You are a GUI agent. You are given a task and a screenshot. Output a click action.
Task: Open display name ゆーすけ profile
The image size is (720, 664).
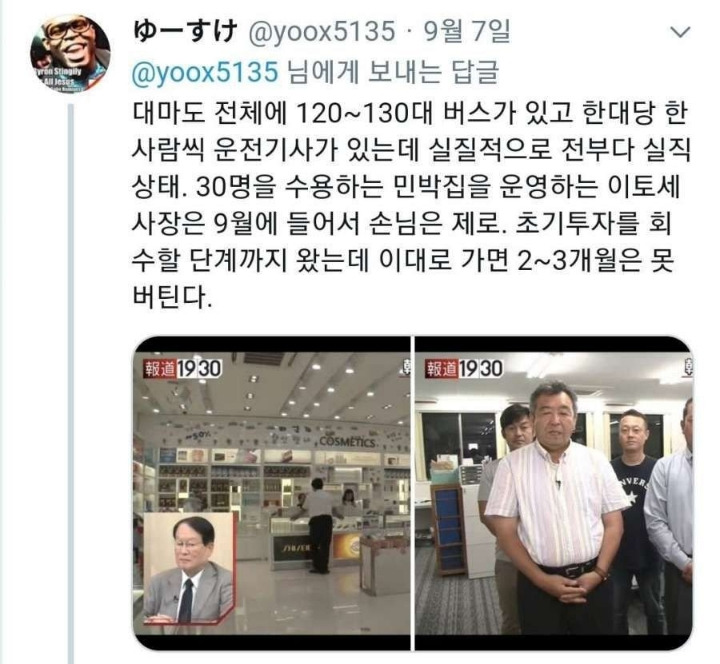pyautogui.click(x=185, y=32)
